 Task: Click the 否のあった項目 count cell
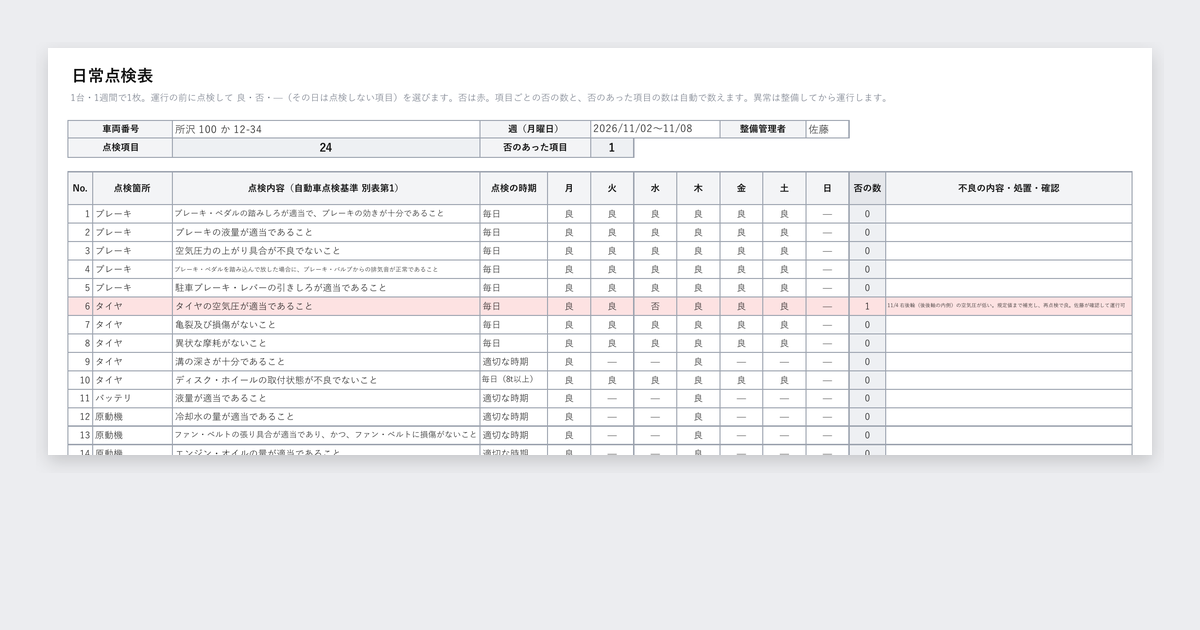(612, 148)
